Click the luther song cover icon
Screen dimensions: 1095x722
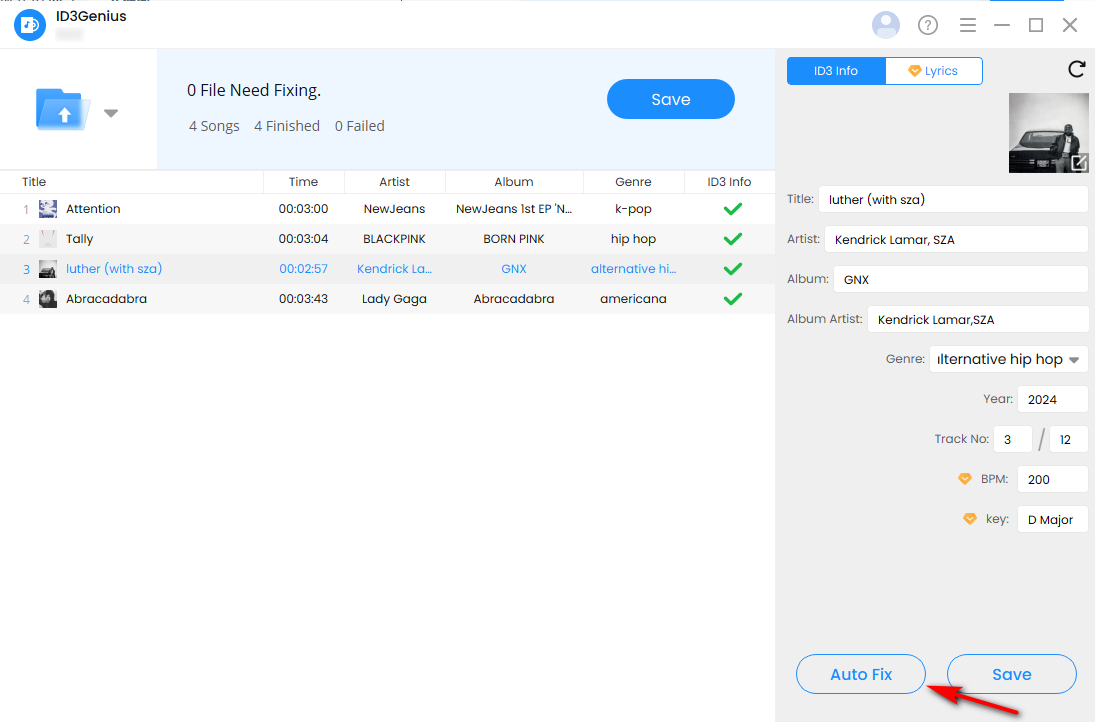point(47,269)
